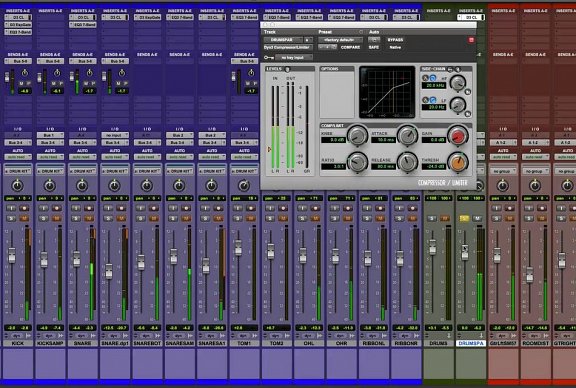The width and height of the screenshot is (576, 388).
Task: Solo the DRUMS aux track
Action: [x=432, y=219]
